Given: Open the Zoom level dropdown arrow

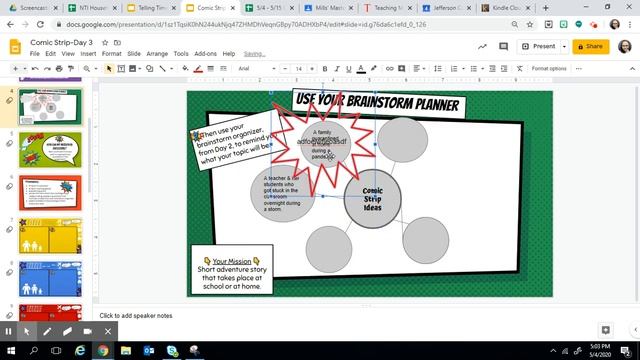Looking at the screenshot, I should point(96,69).
